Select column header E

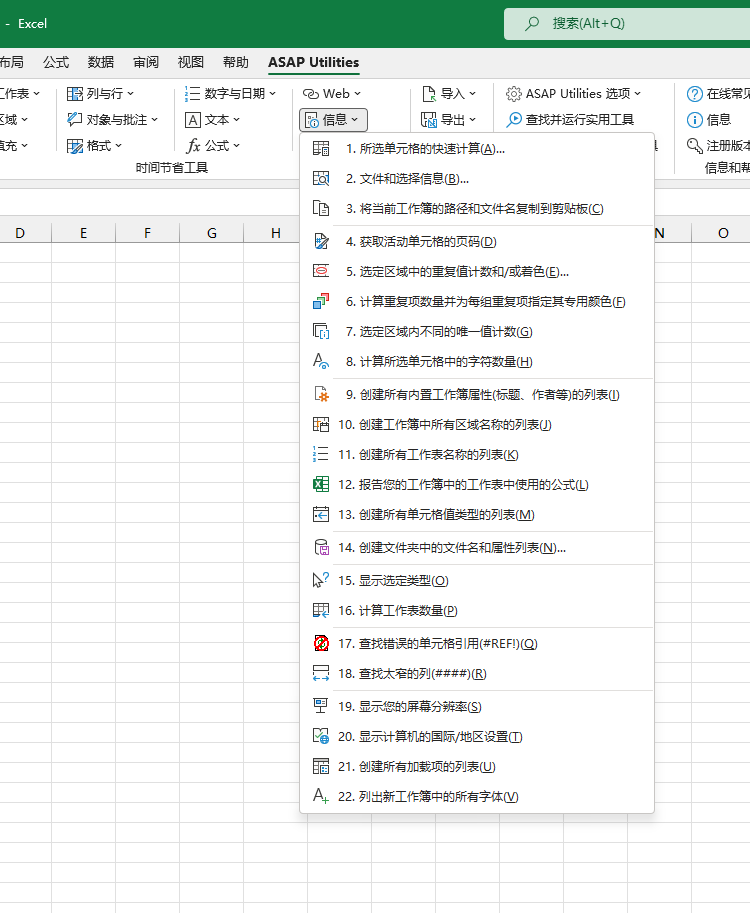tap(83, 233)
